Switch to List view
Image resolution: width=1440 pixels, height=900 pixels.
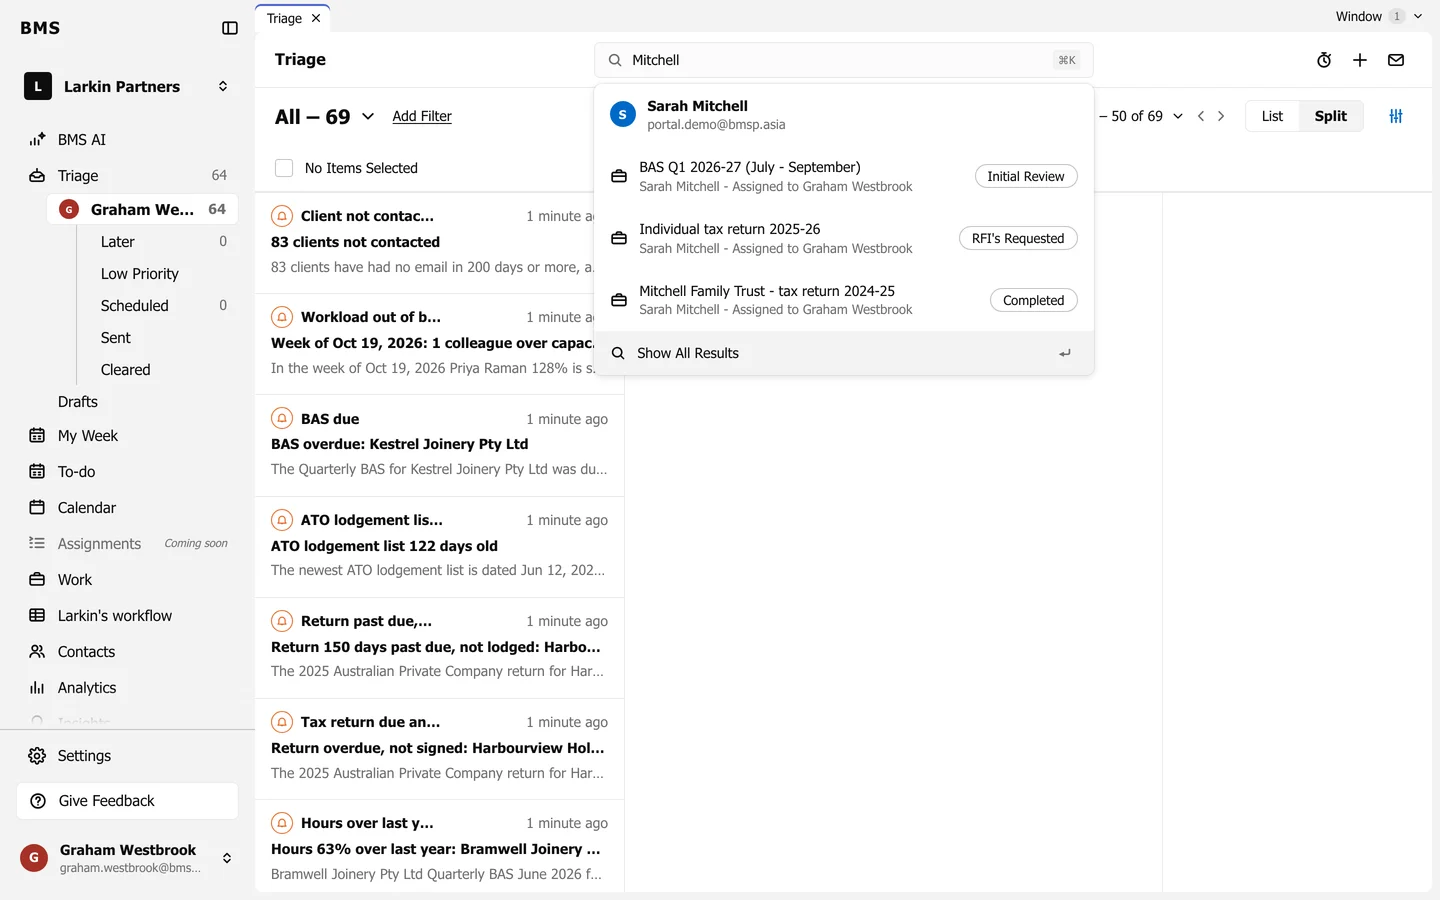[1272, 116]
